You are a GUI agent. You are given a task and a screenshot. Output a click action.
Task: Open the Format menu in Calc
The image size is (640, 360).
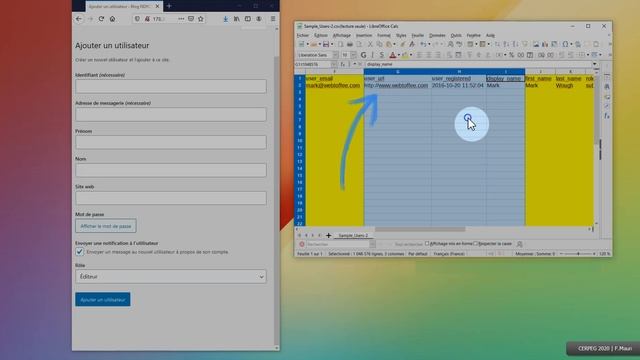(x=384, y=36)
